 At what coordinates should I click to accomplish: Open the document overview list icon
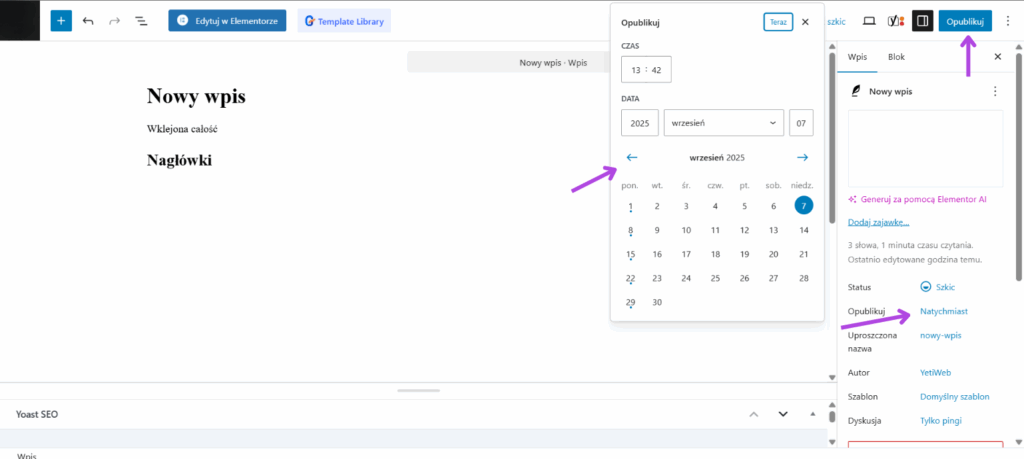coord(141,20)
